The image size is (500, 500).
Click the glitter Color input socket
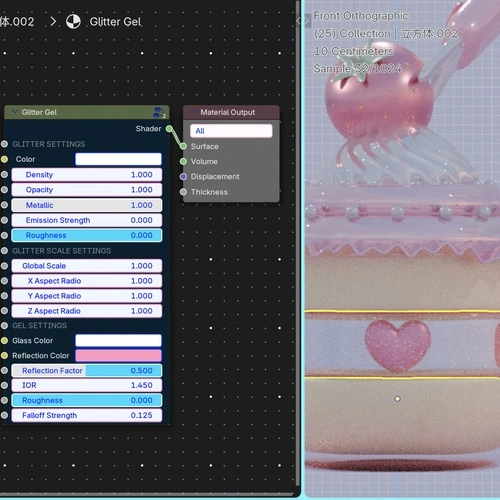pos(4,159)
